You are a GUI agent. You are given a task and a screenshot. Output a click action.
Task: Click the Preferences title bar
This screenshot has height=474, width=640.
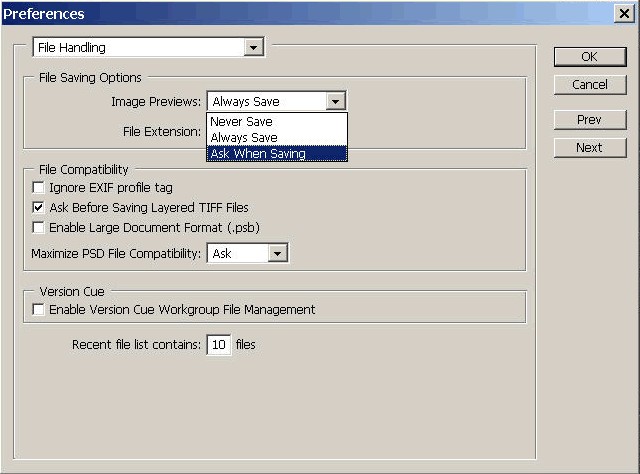pos(300,13)
